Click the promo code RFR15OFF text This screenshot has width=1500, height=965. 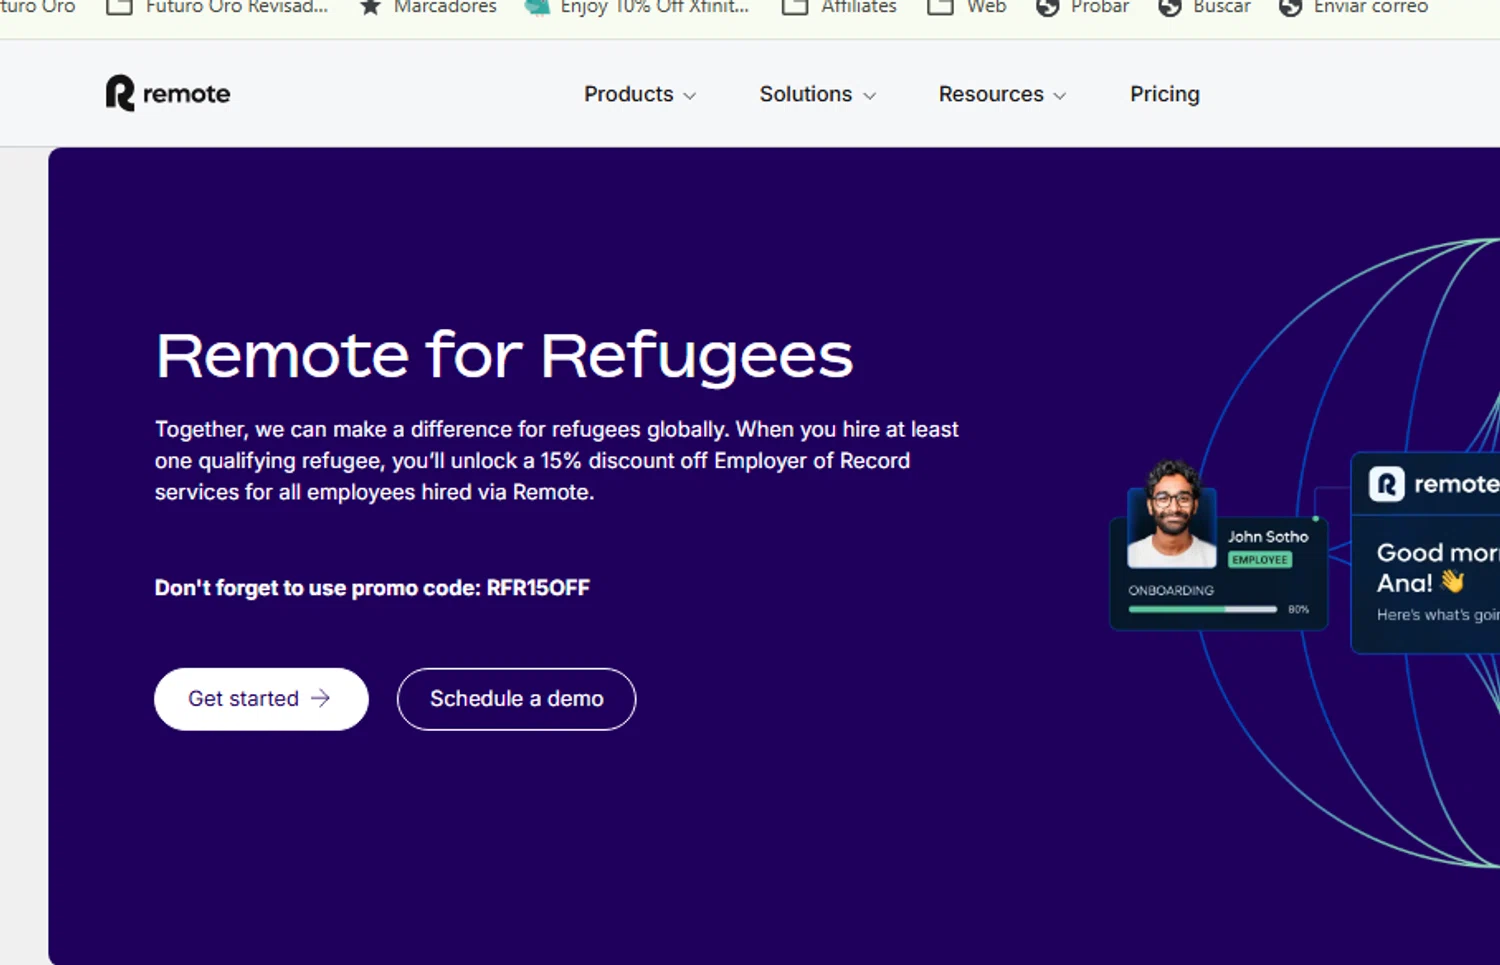(x=538, y=588)
